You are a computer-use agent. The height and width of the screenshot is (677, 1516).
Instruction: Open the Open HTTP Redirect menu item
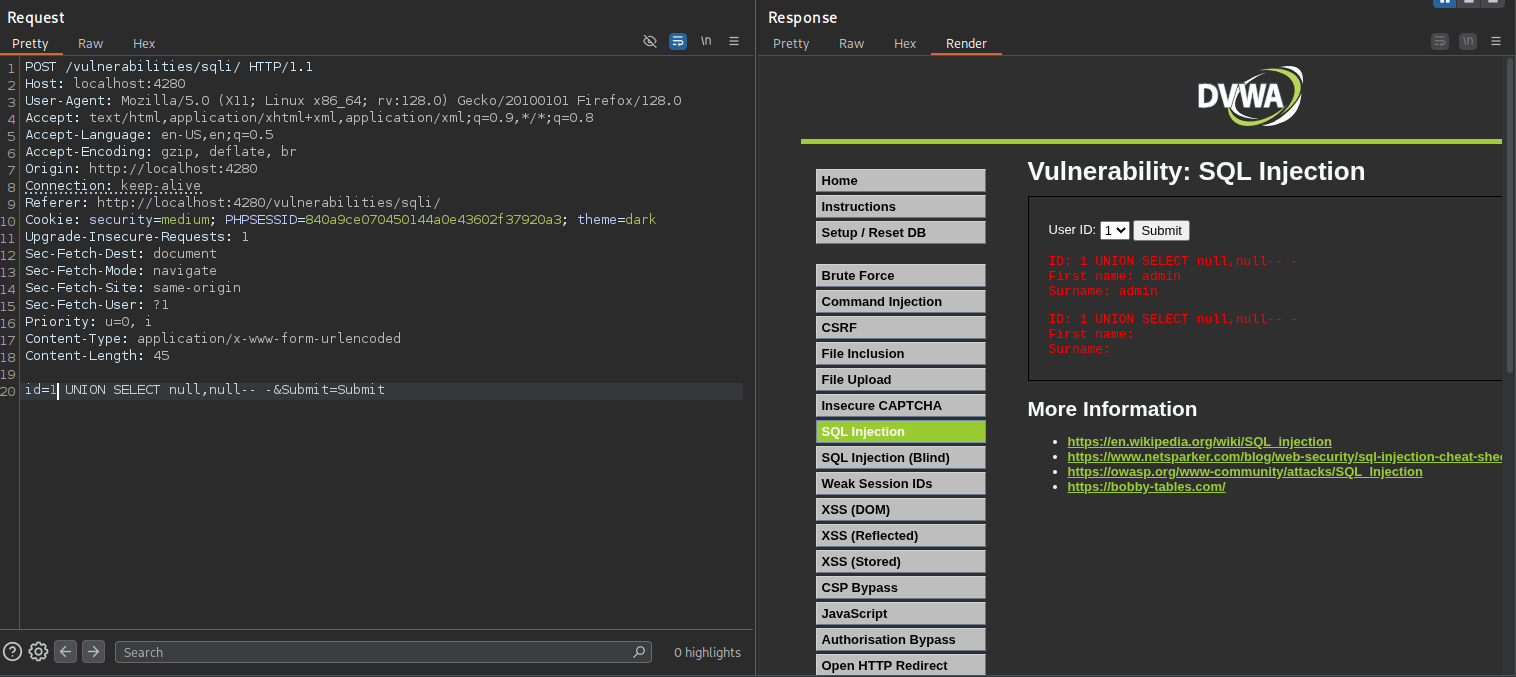901,665
